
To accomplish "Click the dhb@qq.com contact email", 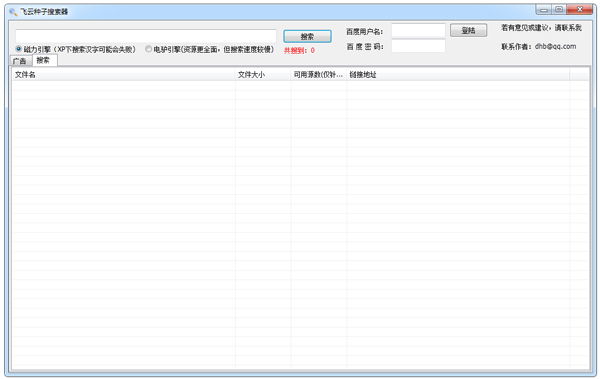I will [555, 46].
